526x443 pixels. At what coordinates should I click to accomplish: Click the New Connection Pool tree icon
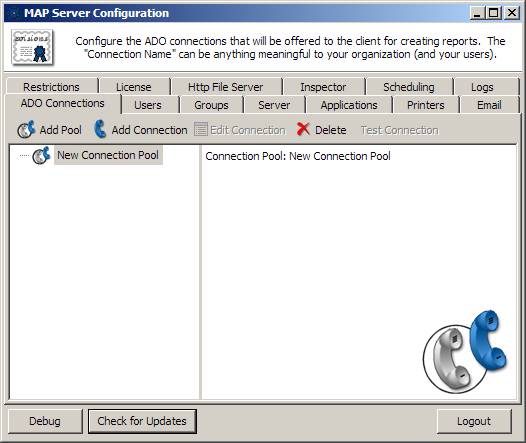41,155
